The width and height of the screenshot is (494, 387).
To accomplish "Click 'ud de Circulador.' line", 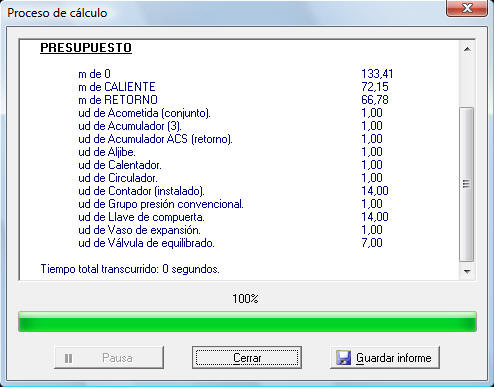I will [118, 178].
